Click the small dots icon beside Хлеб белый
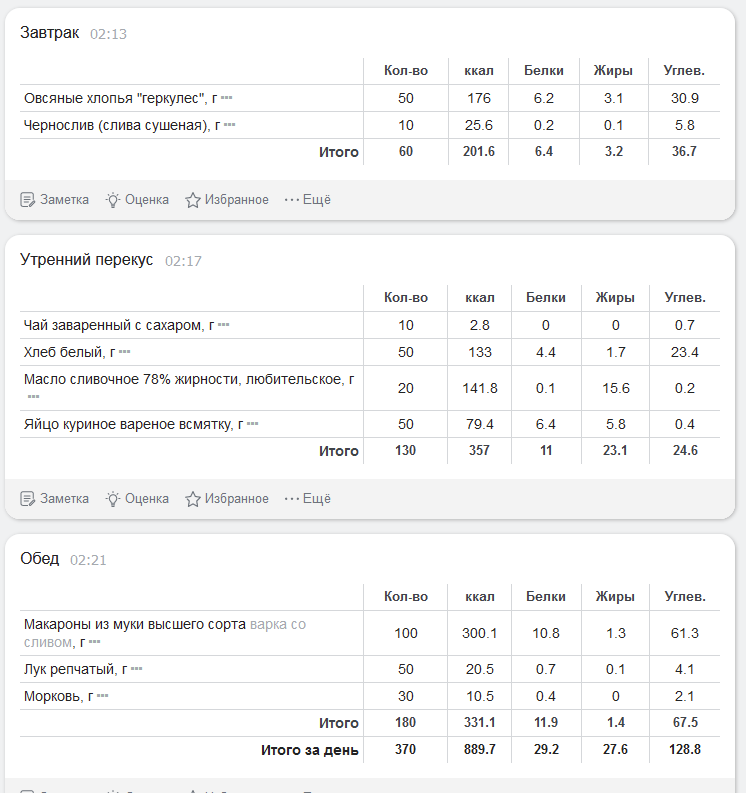The height and width of the screenshot is (793, 746). [125, 352]
